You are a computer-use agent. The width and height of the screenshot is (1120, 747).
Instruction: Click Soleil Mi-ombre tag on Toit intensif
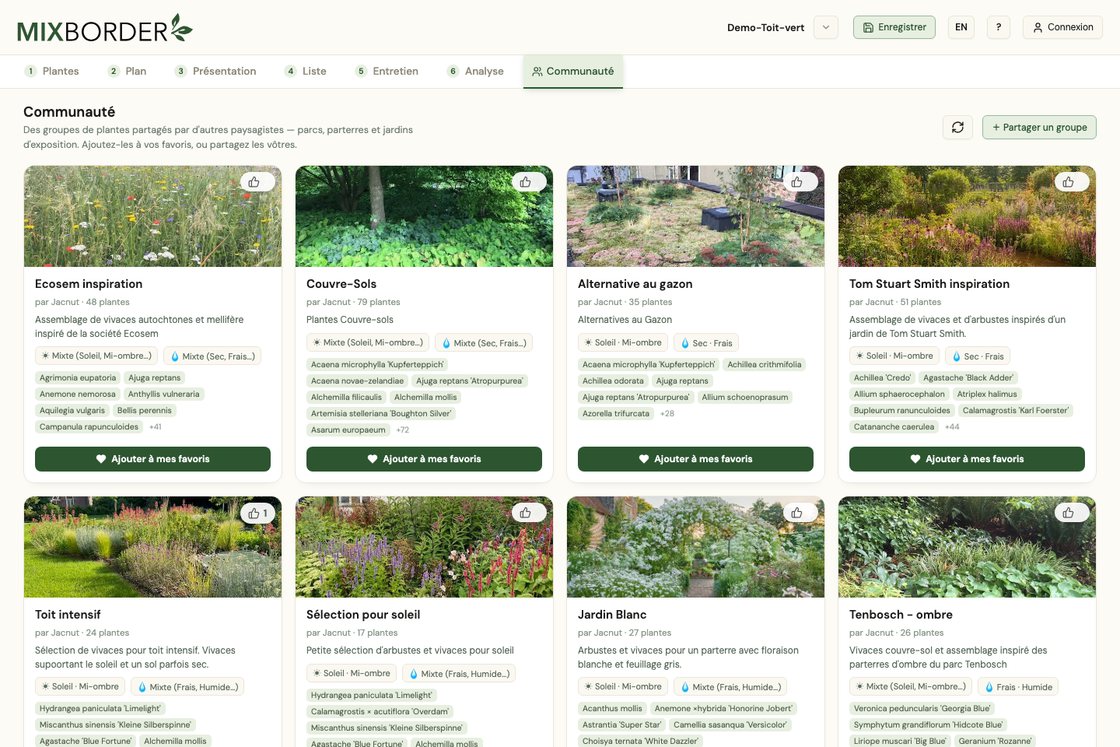point(80,686)
